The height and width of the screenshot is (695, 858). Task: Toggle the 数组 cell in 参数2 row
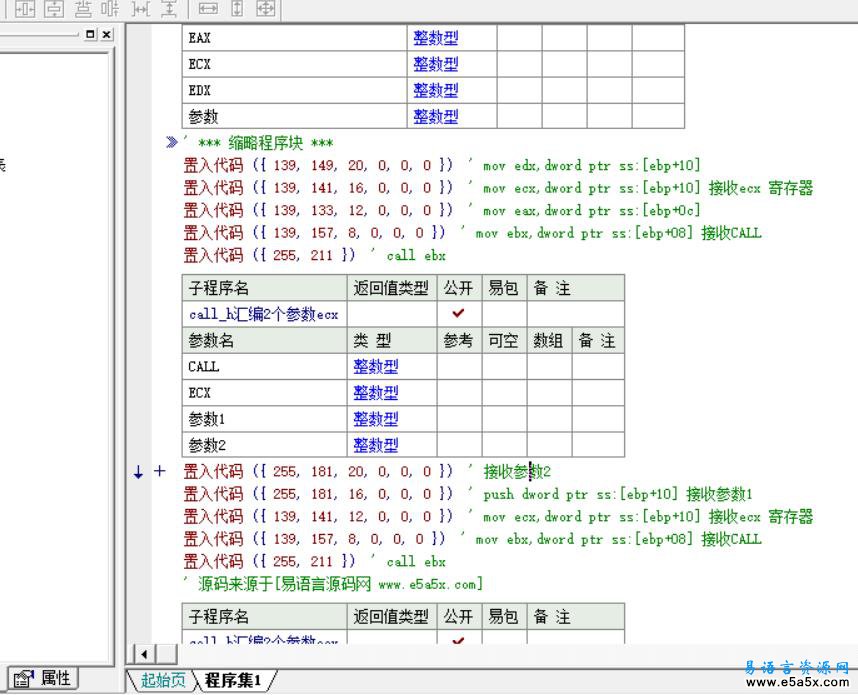(549, 445)
